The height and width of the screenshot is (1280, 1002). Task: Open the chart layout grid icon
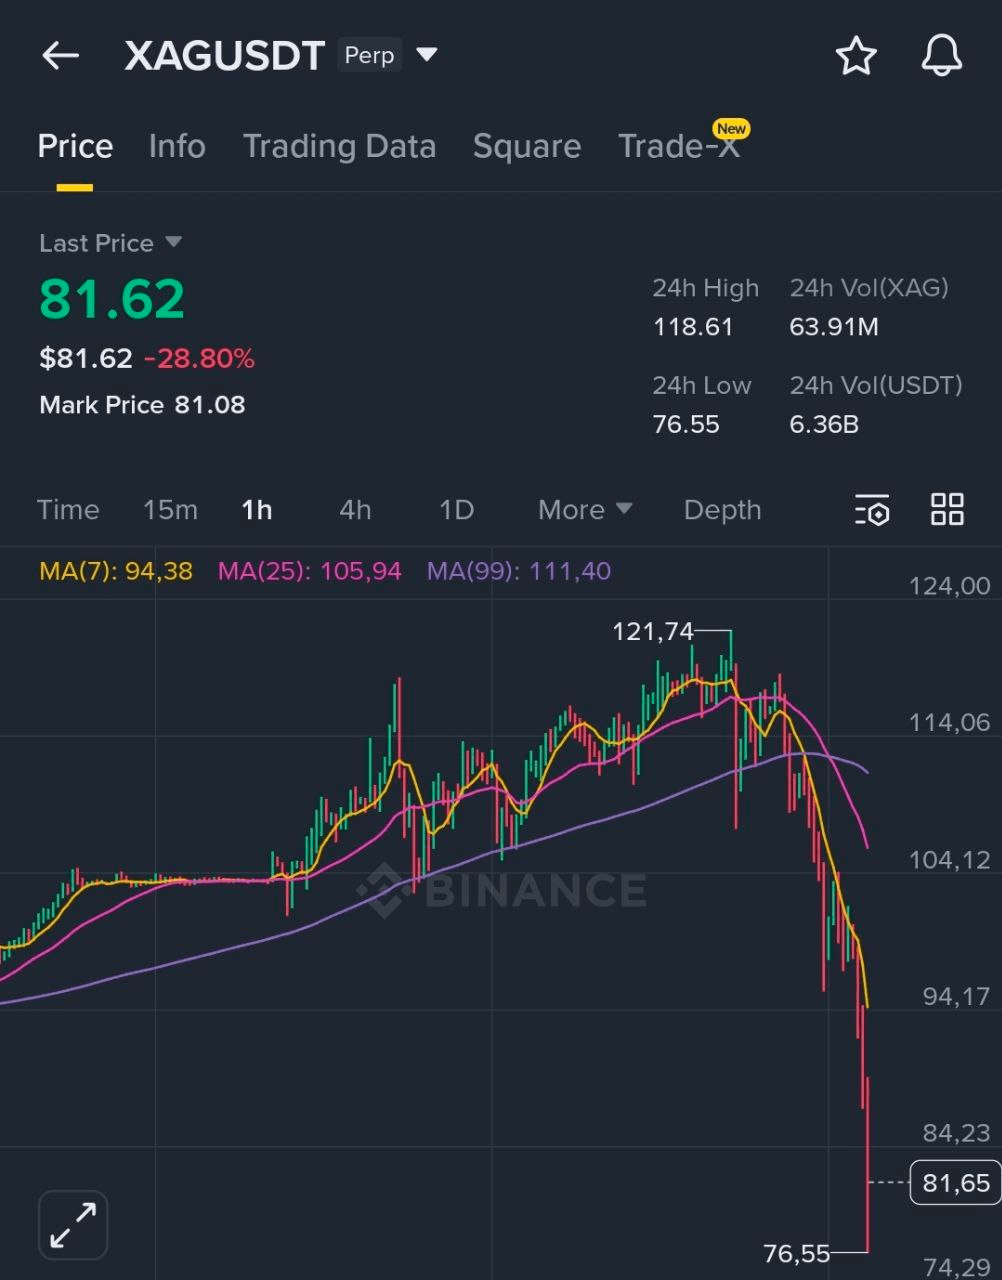pyautogui.click(x=946, y=510)
